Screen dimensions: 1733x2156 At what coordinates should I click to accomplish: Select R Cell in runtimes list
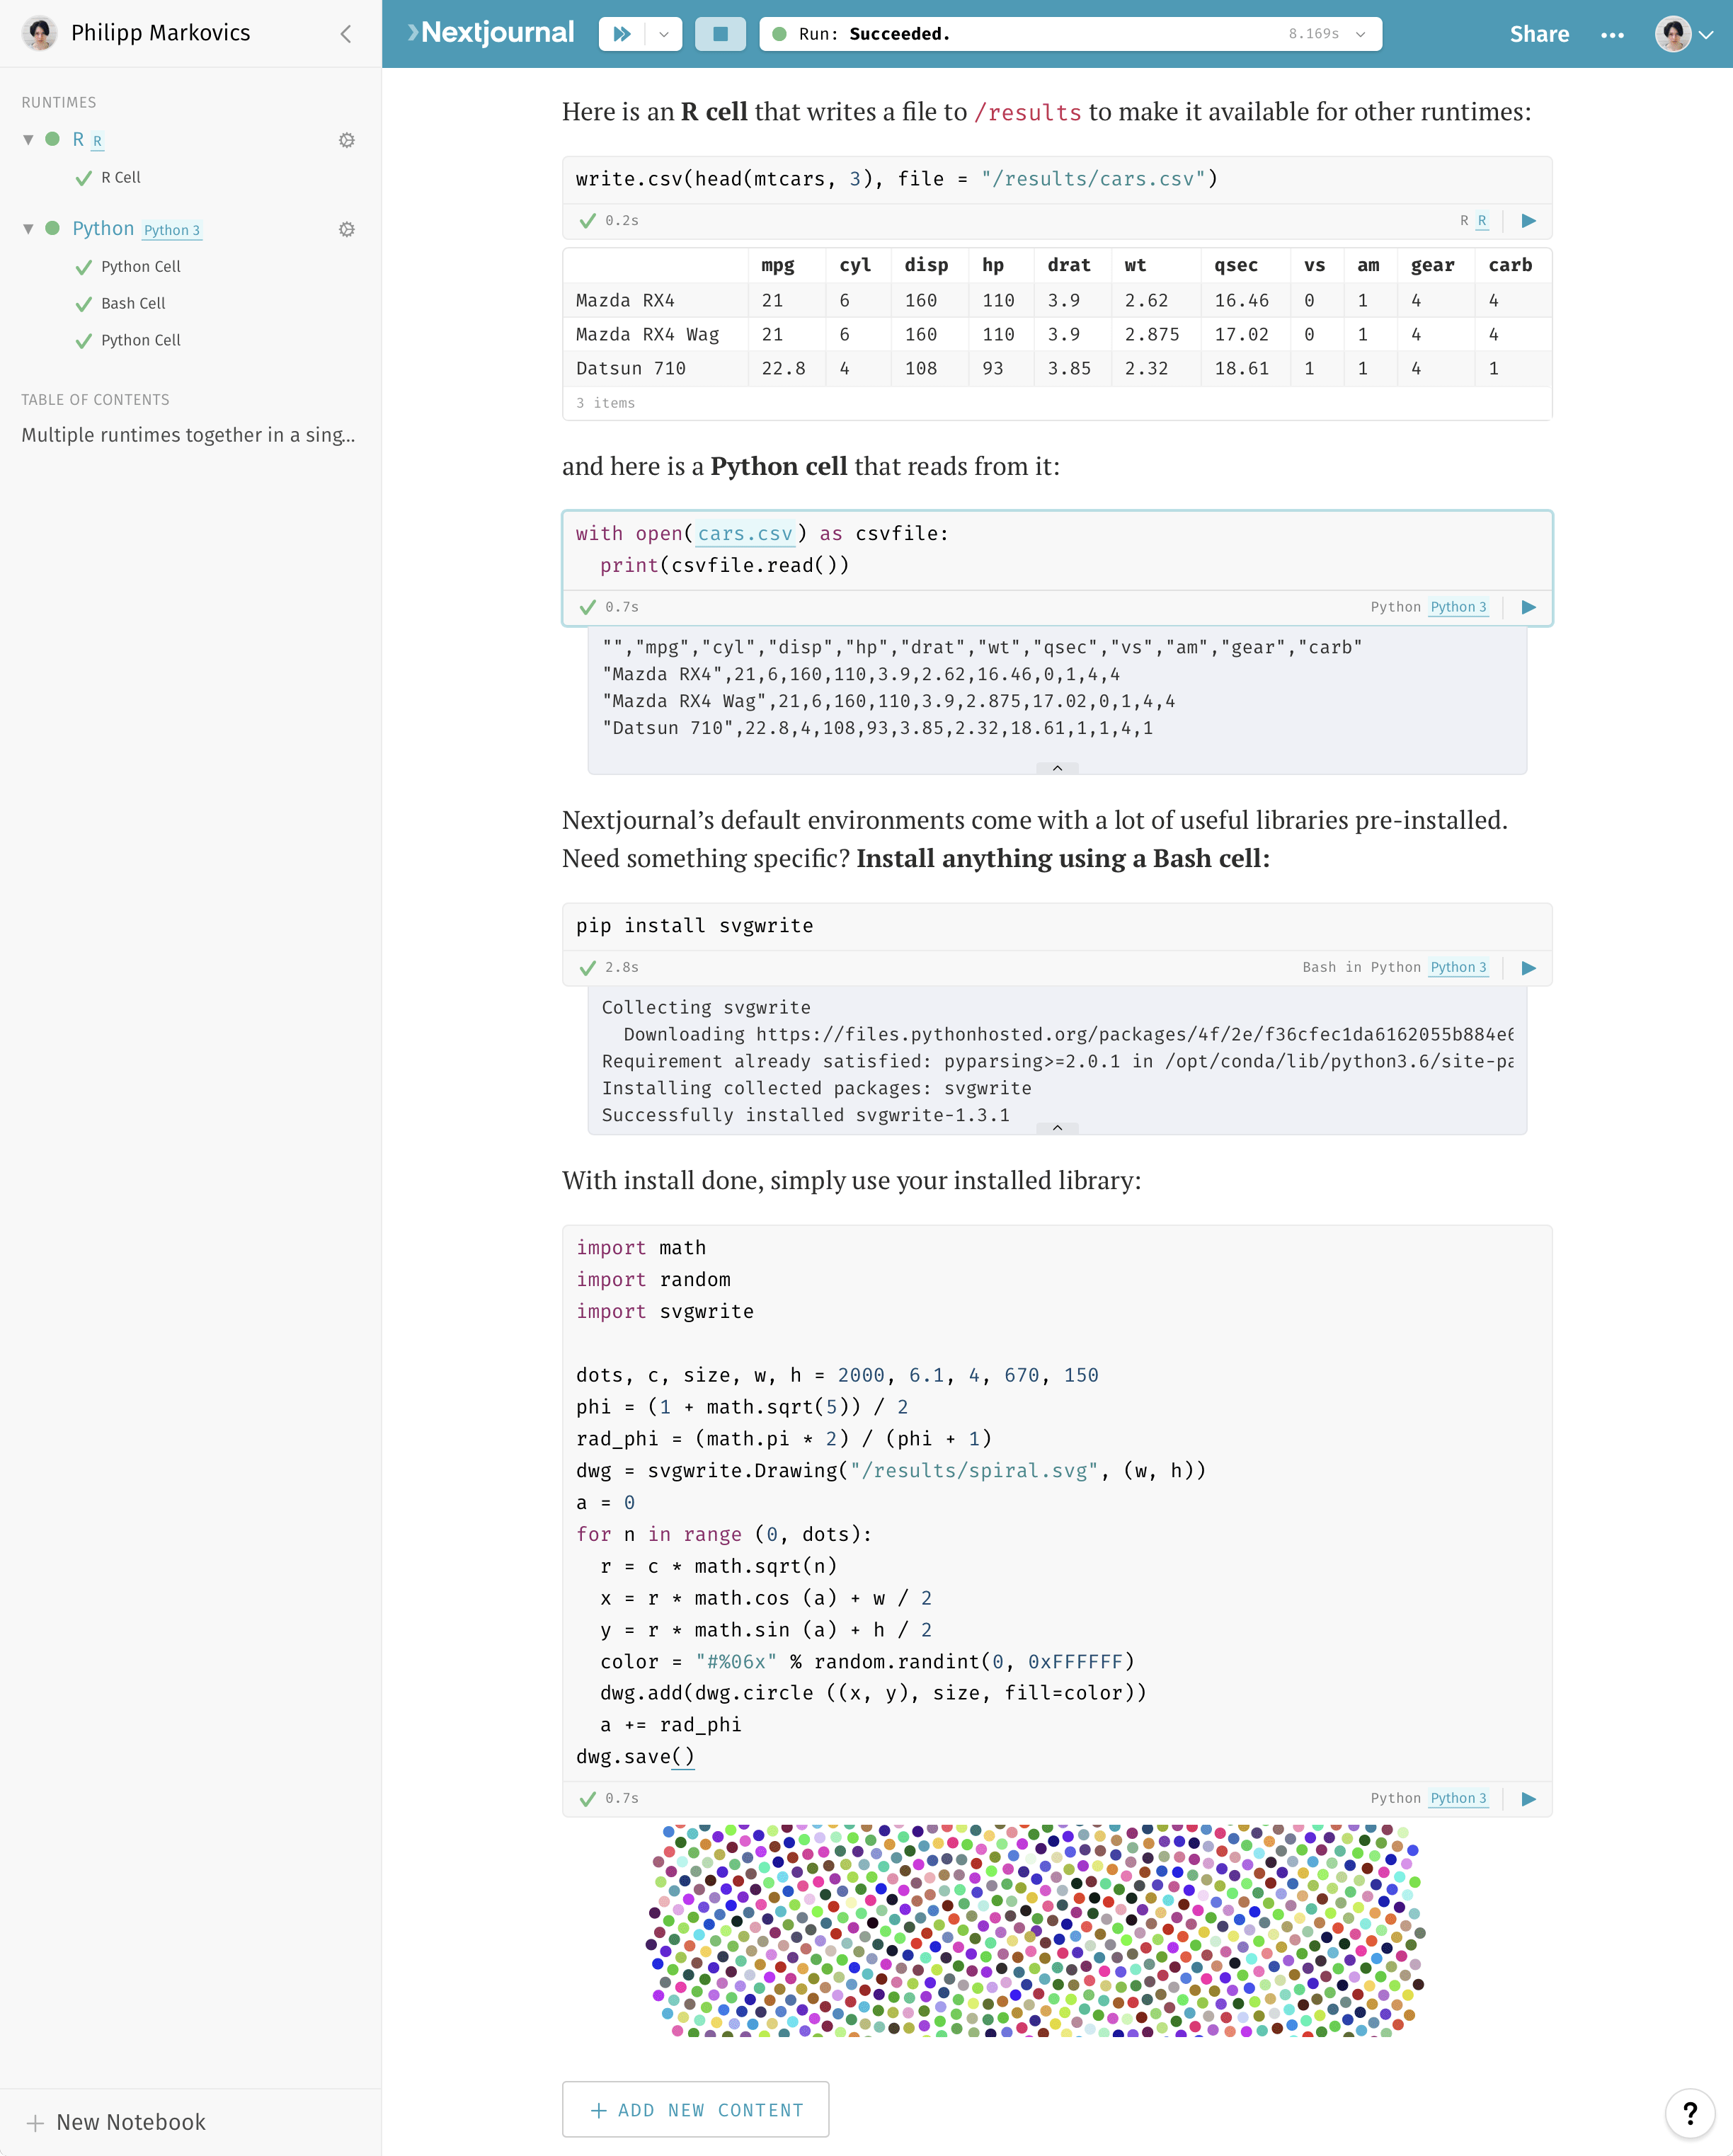point(120,178)
